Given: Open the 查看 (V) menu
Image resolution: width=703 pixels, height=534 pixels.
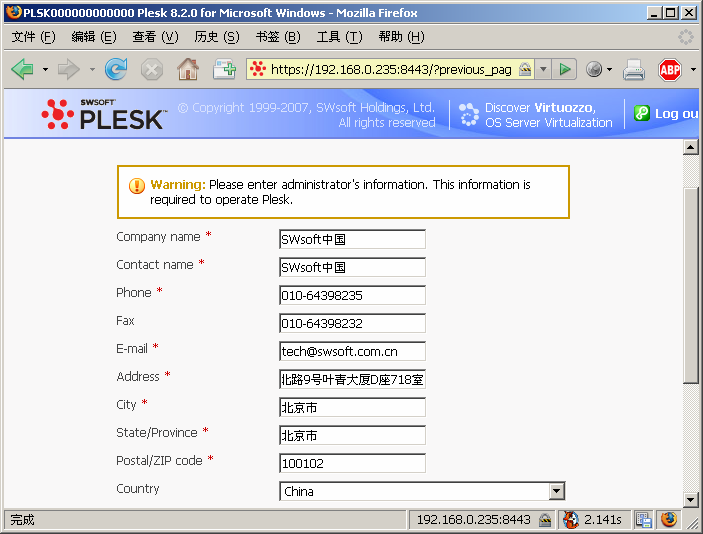Looking at the screenshot, I should (155, 37).
